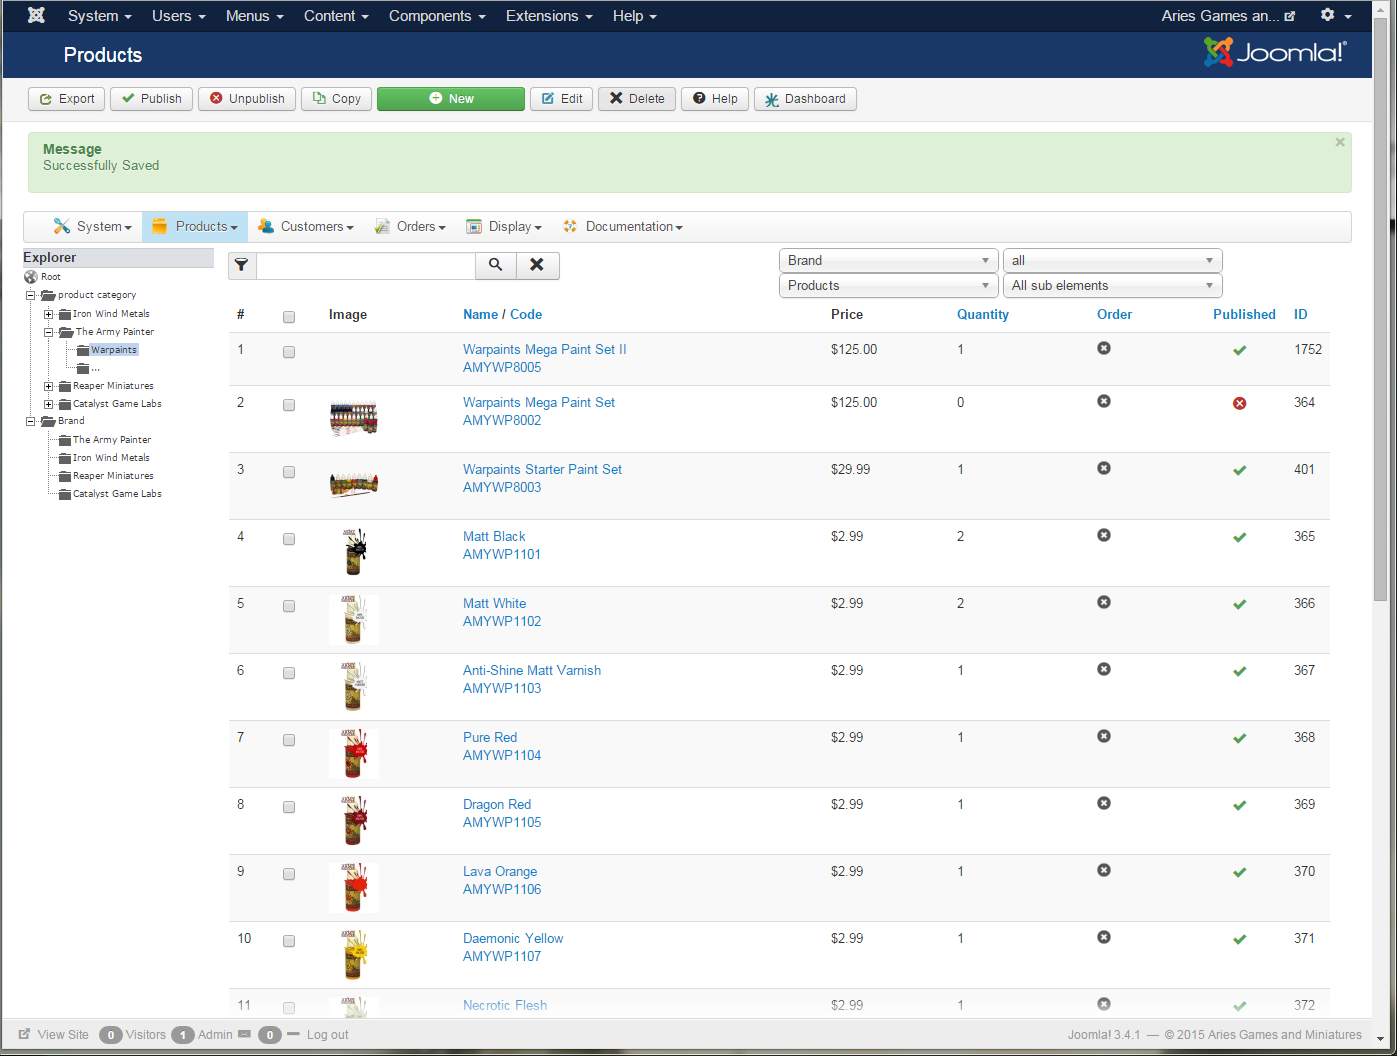Screen dimensions: 1397x1056
Task: Click the Matt Black paint bottle image
Action: click(x=354, y=552)
